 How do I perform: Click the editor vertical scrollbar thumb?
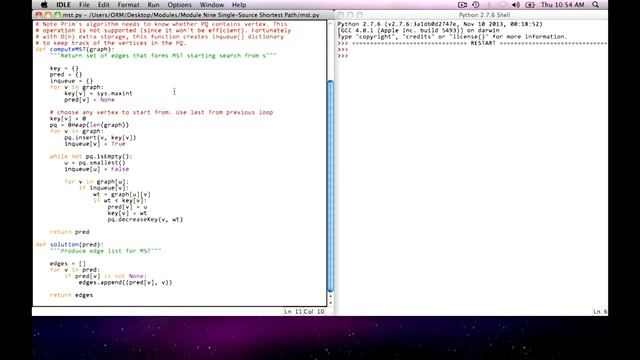tap(331, 186)
